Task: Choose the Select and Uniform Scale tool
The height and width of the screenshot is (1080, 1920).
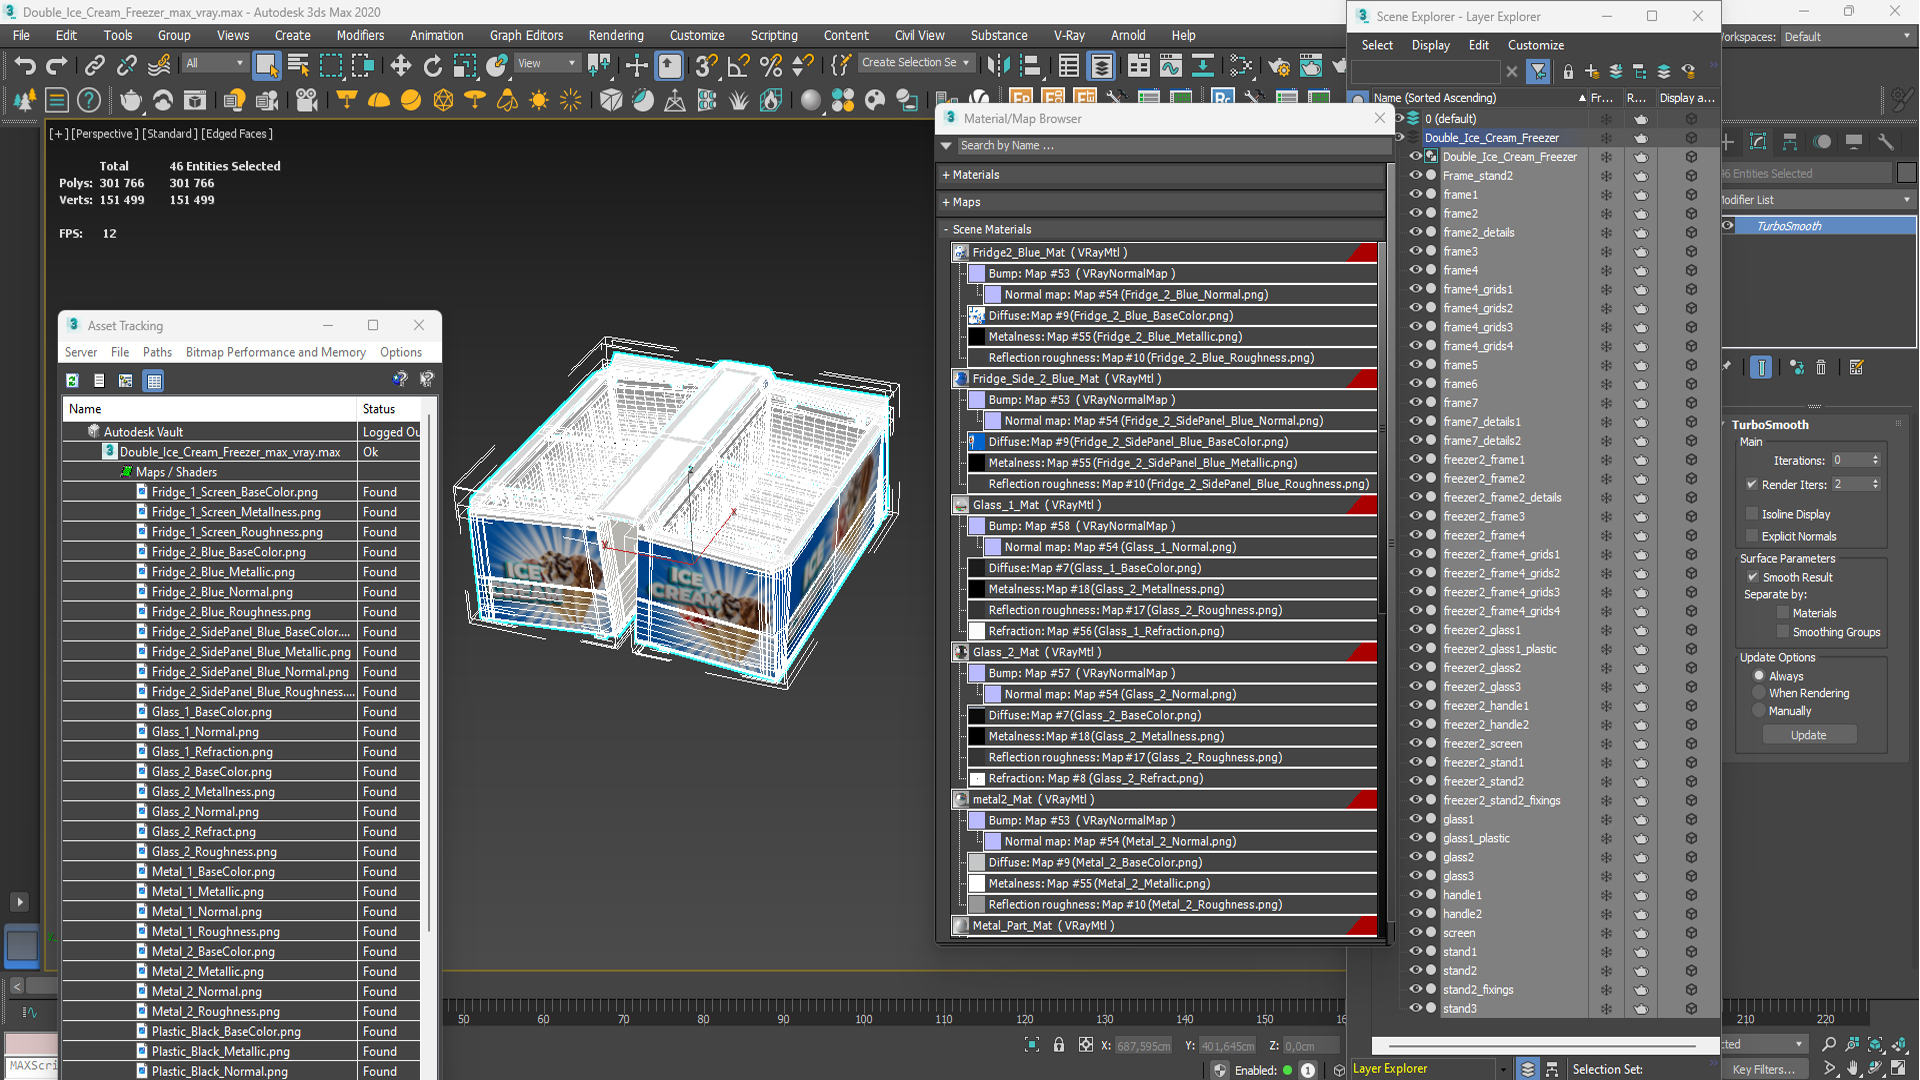Action: click(x=464, y=66)
